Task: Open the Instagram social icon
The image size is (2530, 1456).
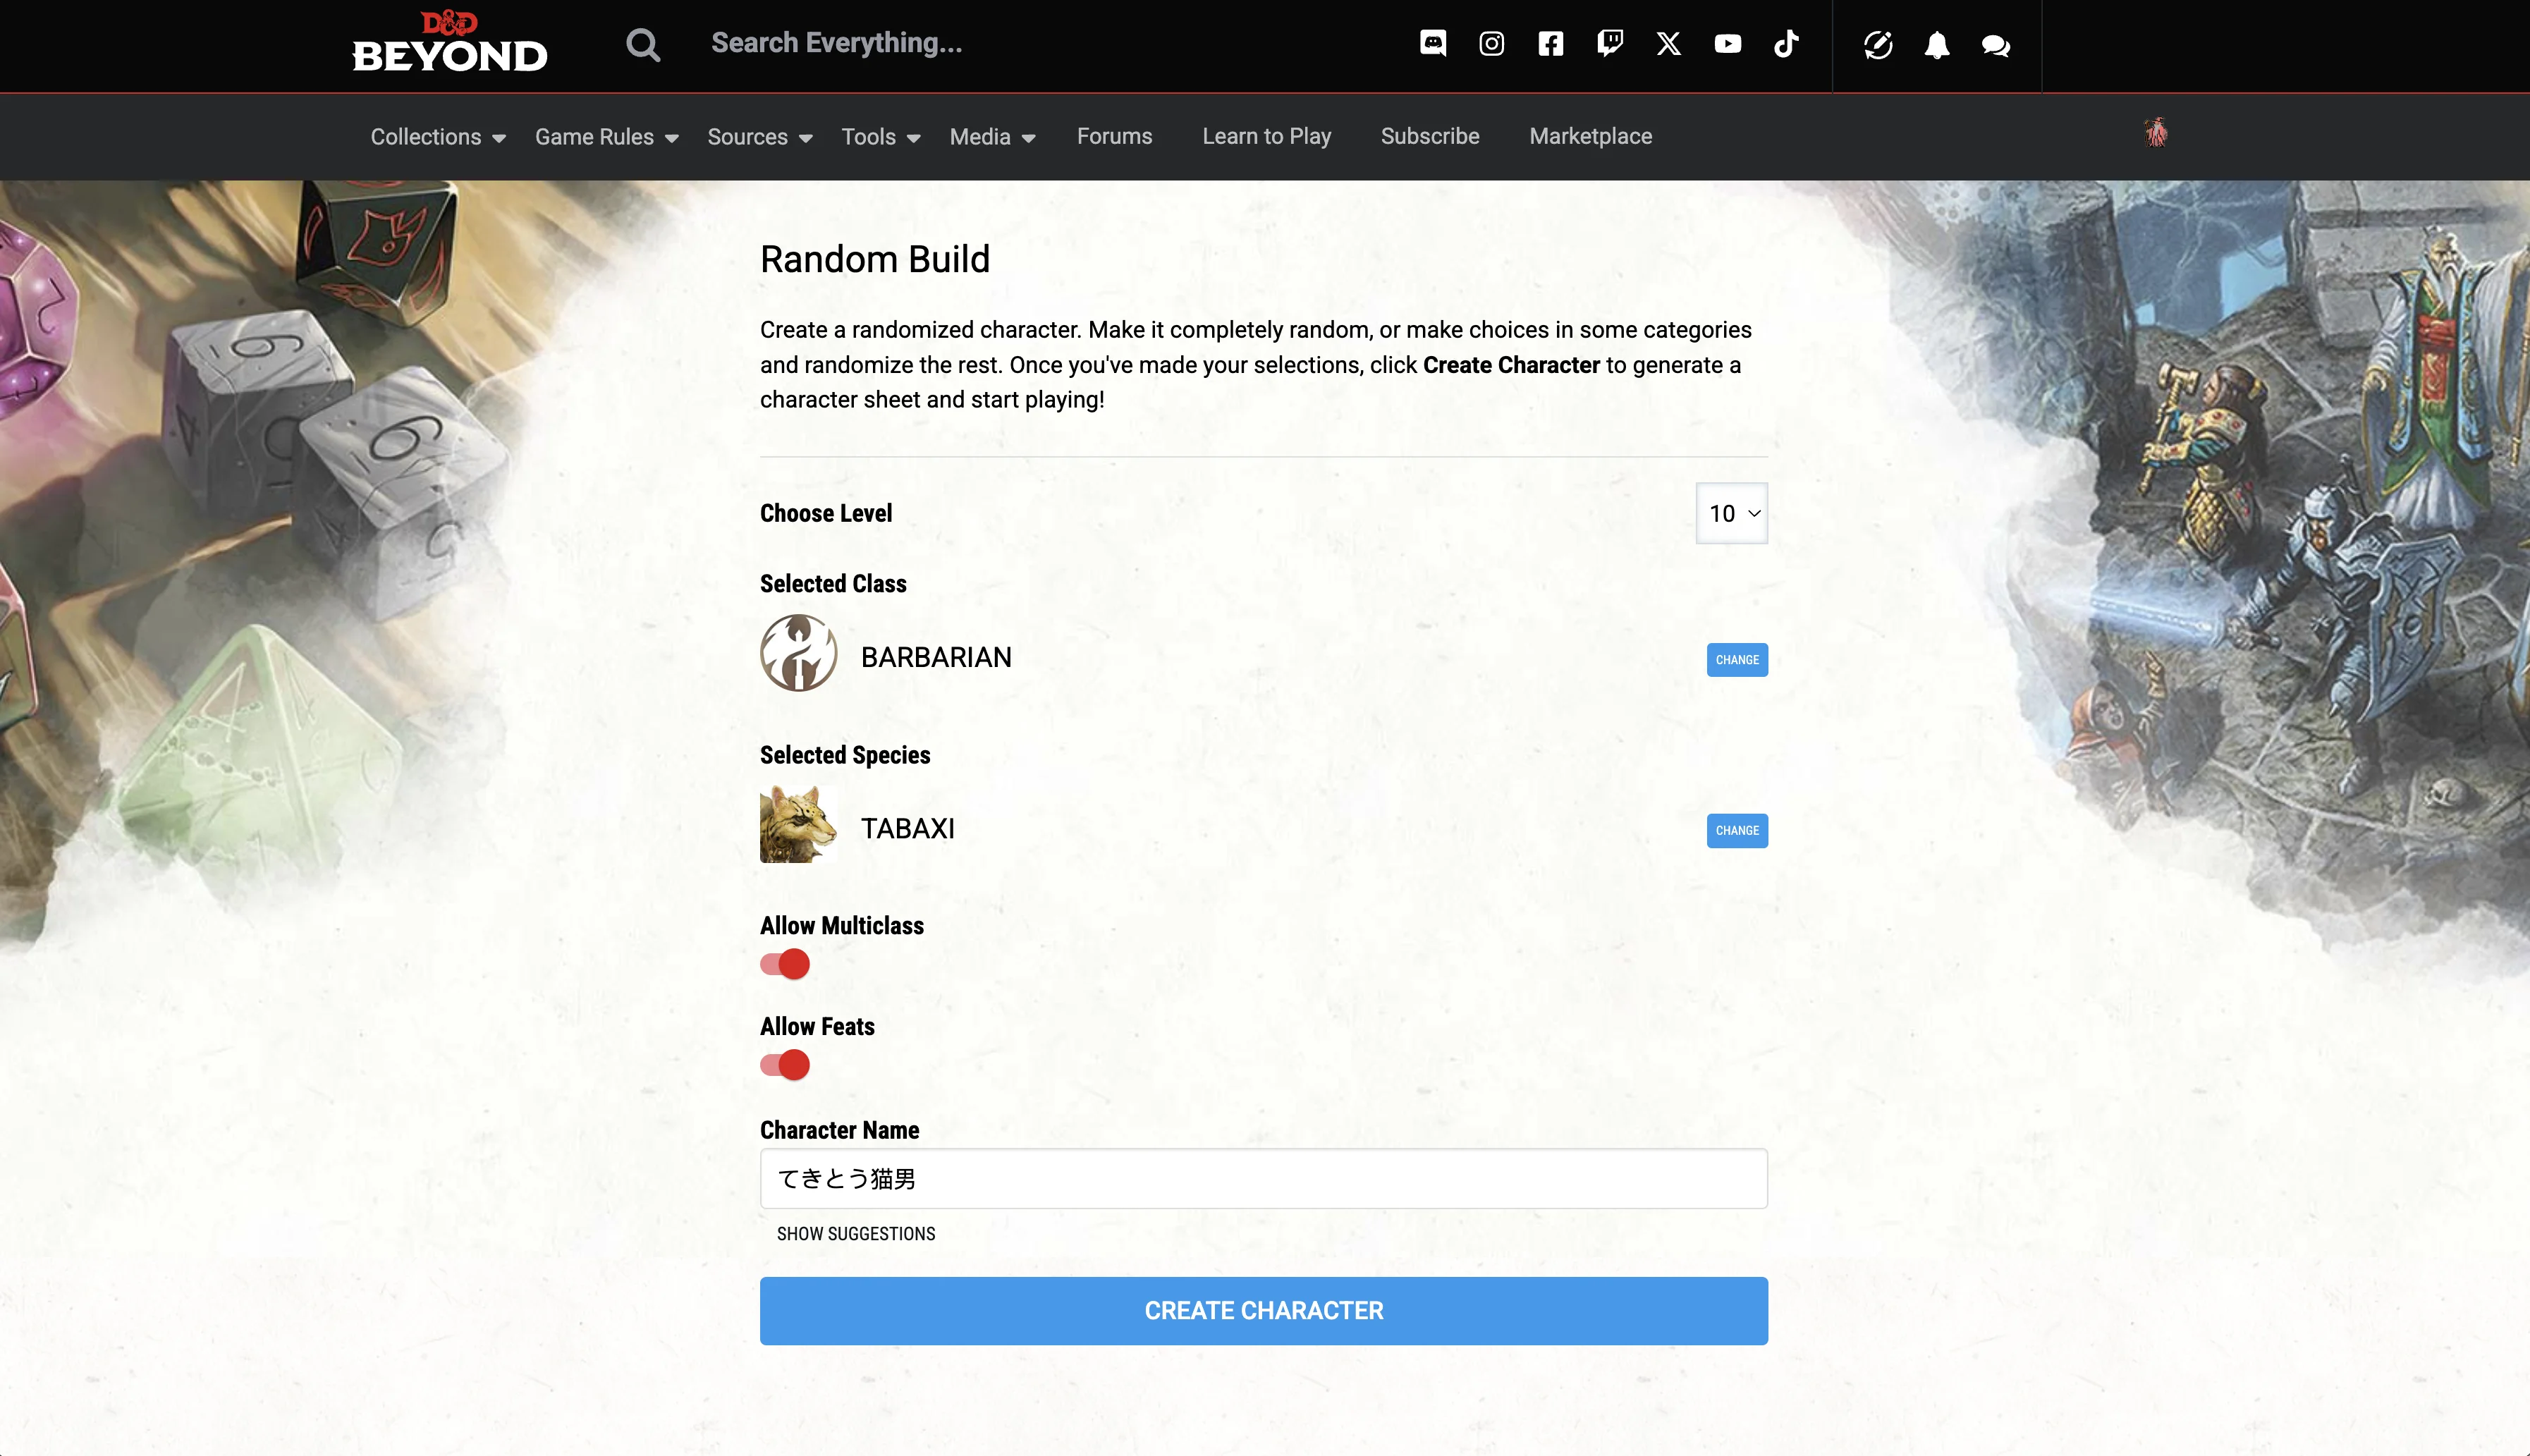Action: point(1491,43)
